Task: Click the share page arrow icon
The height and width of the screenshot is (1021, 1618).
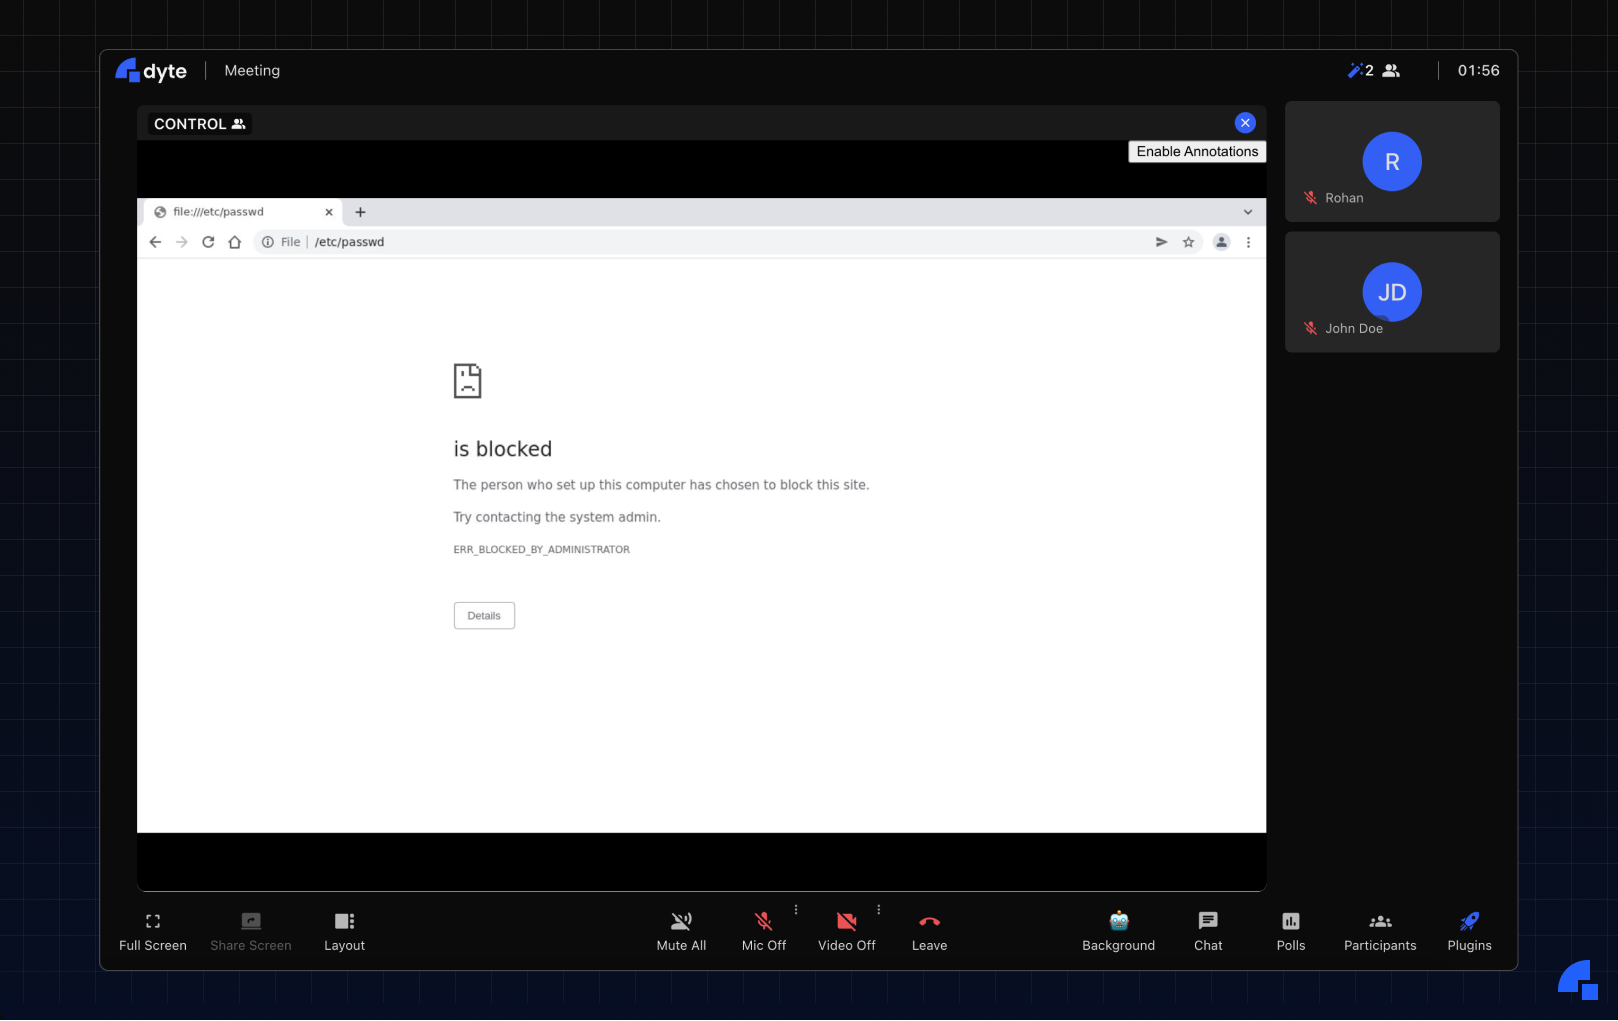Action: point(1161,242)
